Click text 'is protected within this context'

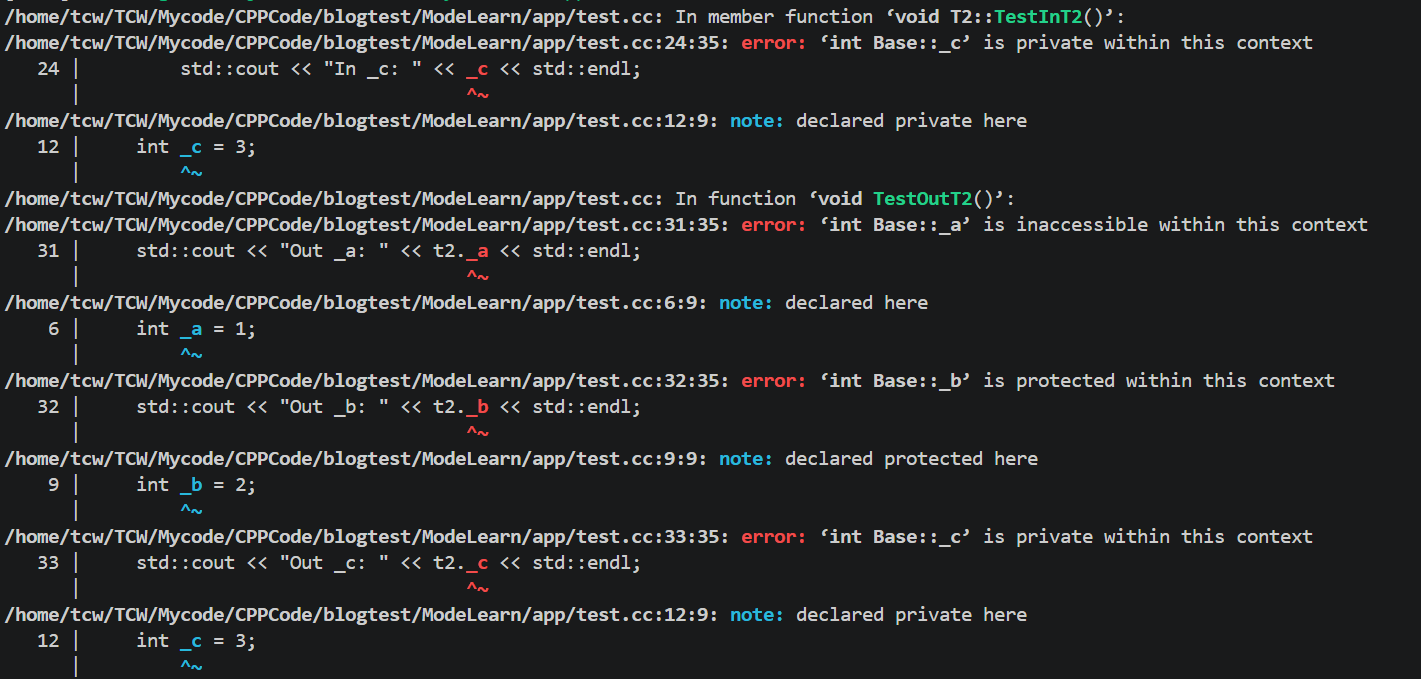point(1159,381)
